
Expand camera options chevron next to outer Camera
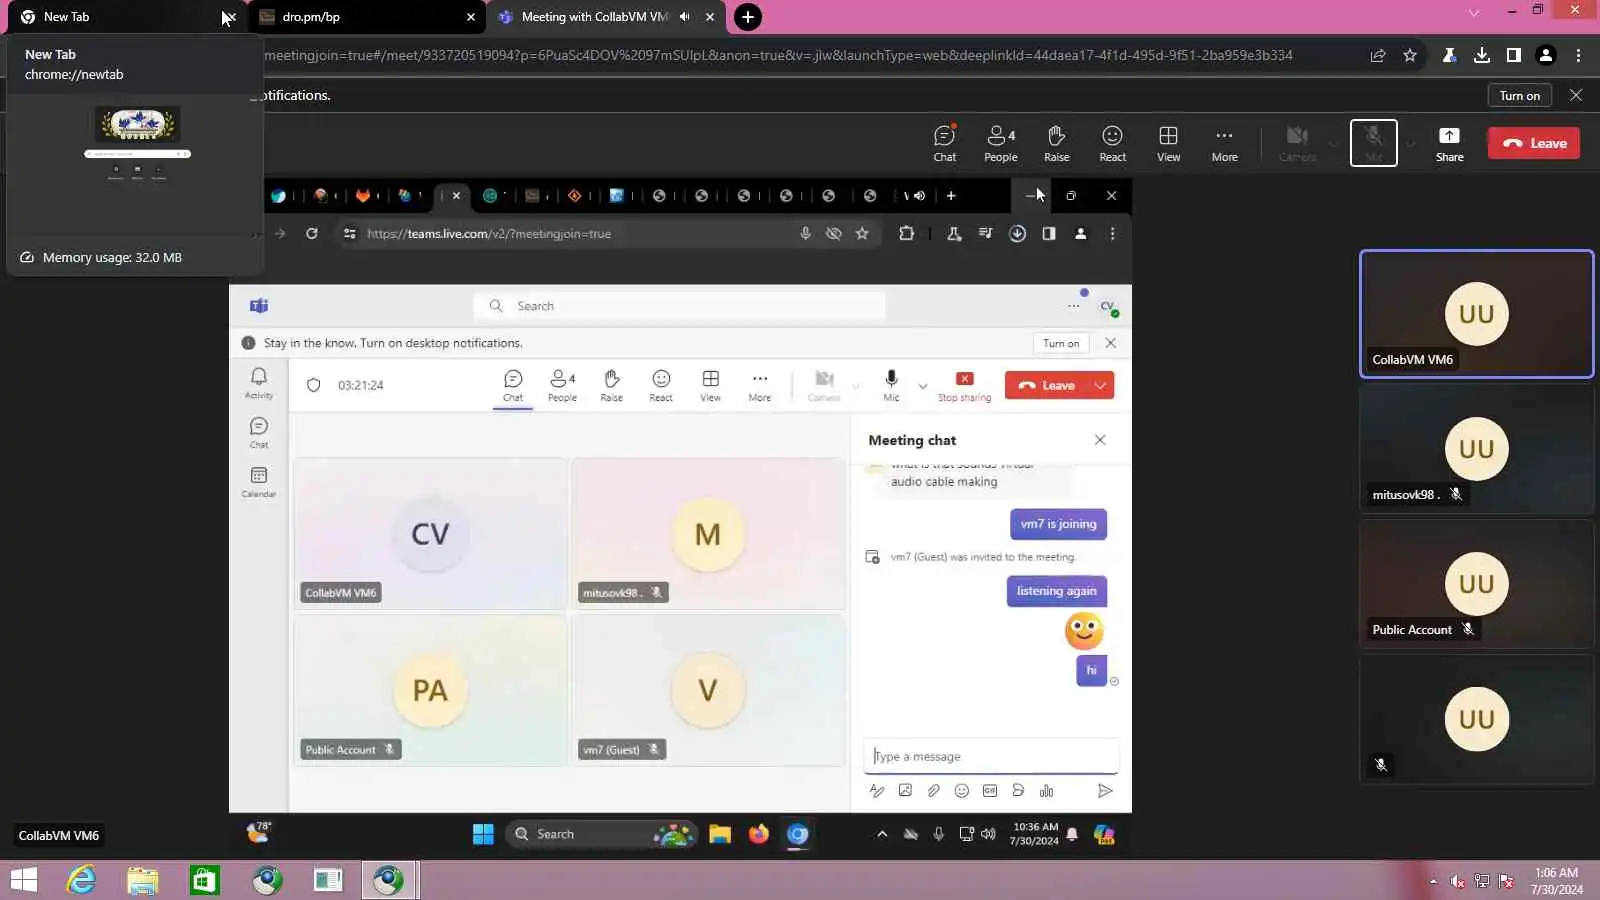coord(1333,143)
